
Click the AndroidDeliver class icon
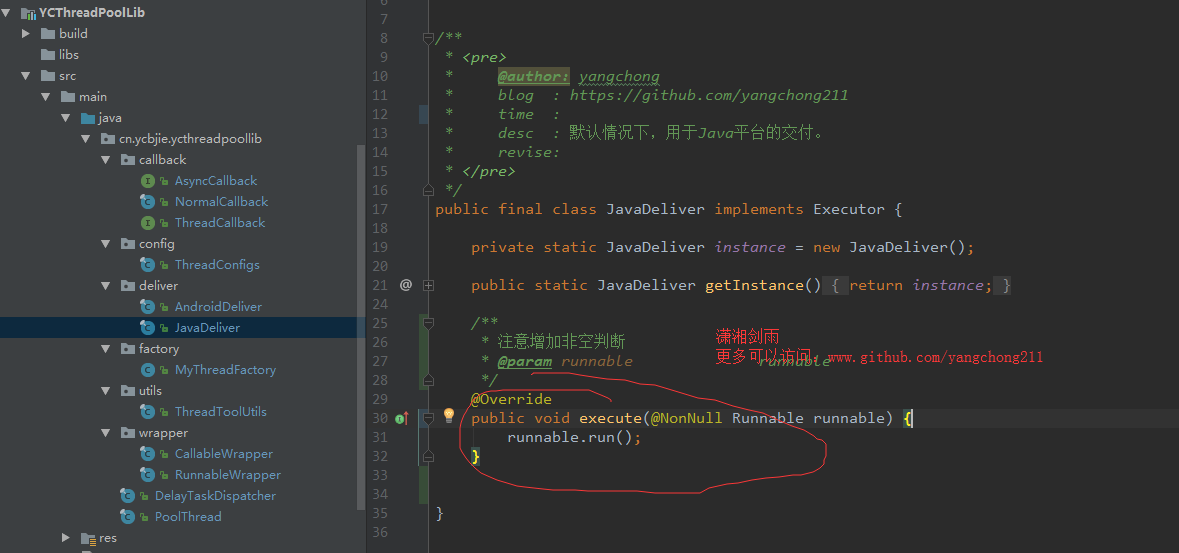148,307
